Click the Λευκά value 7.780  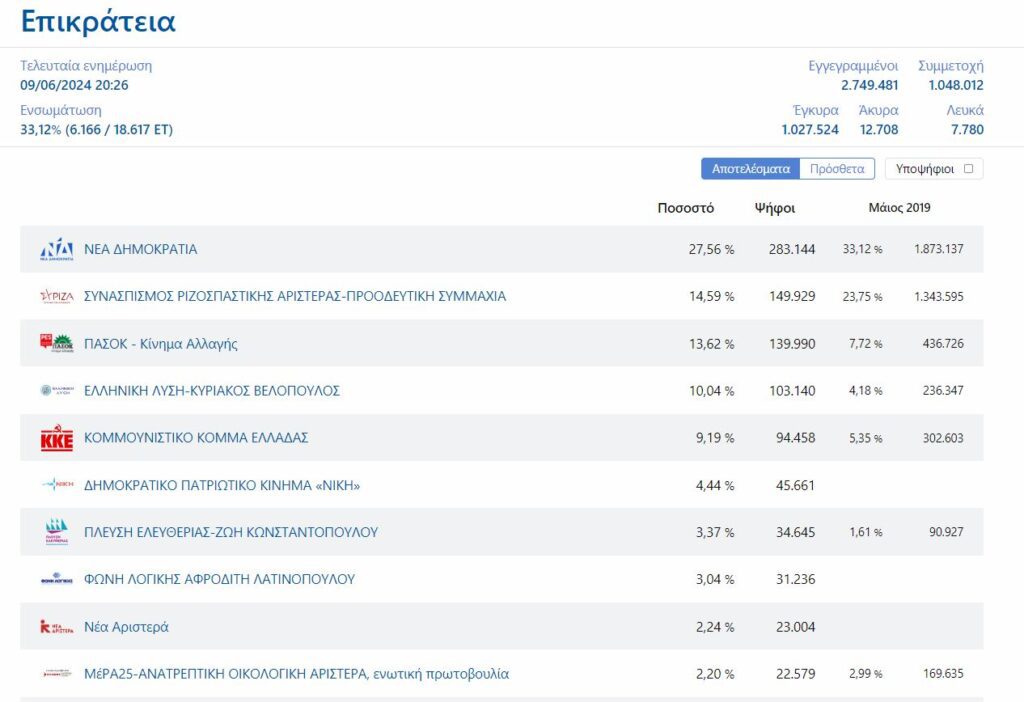(x=967, y=129)
